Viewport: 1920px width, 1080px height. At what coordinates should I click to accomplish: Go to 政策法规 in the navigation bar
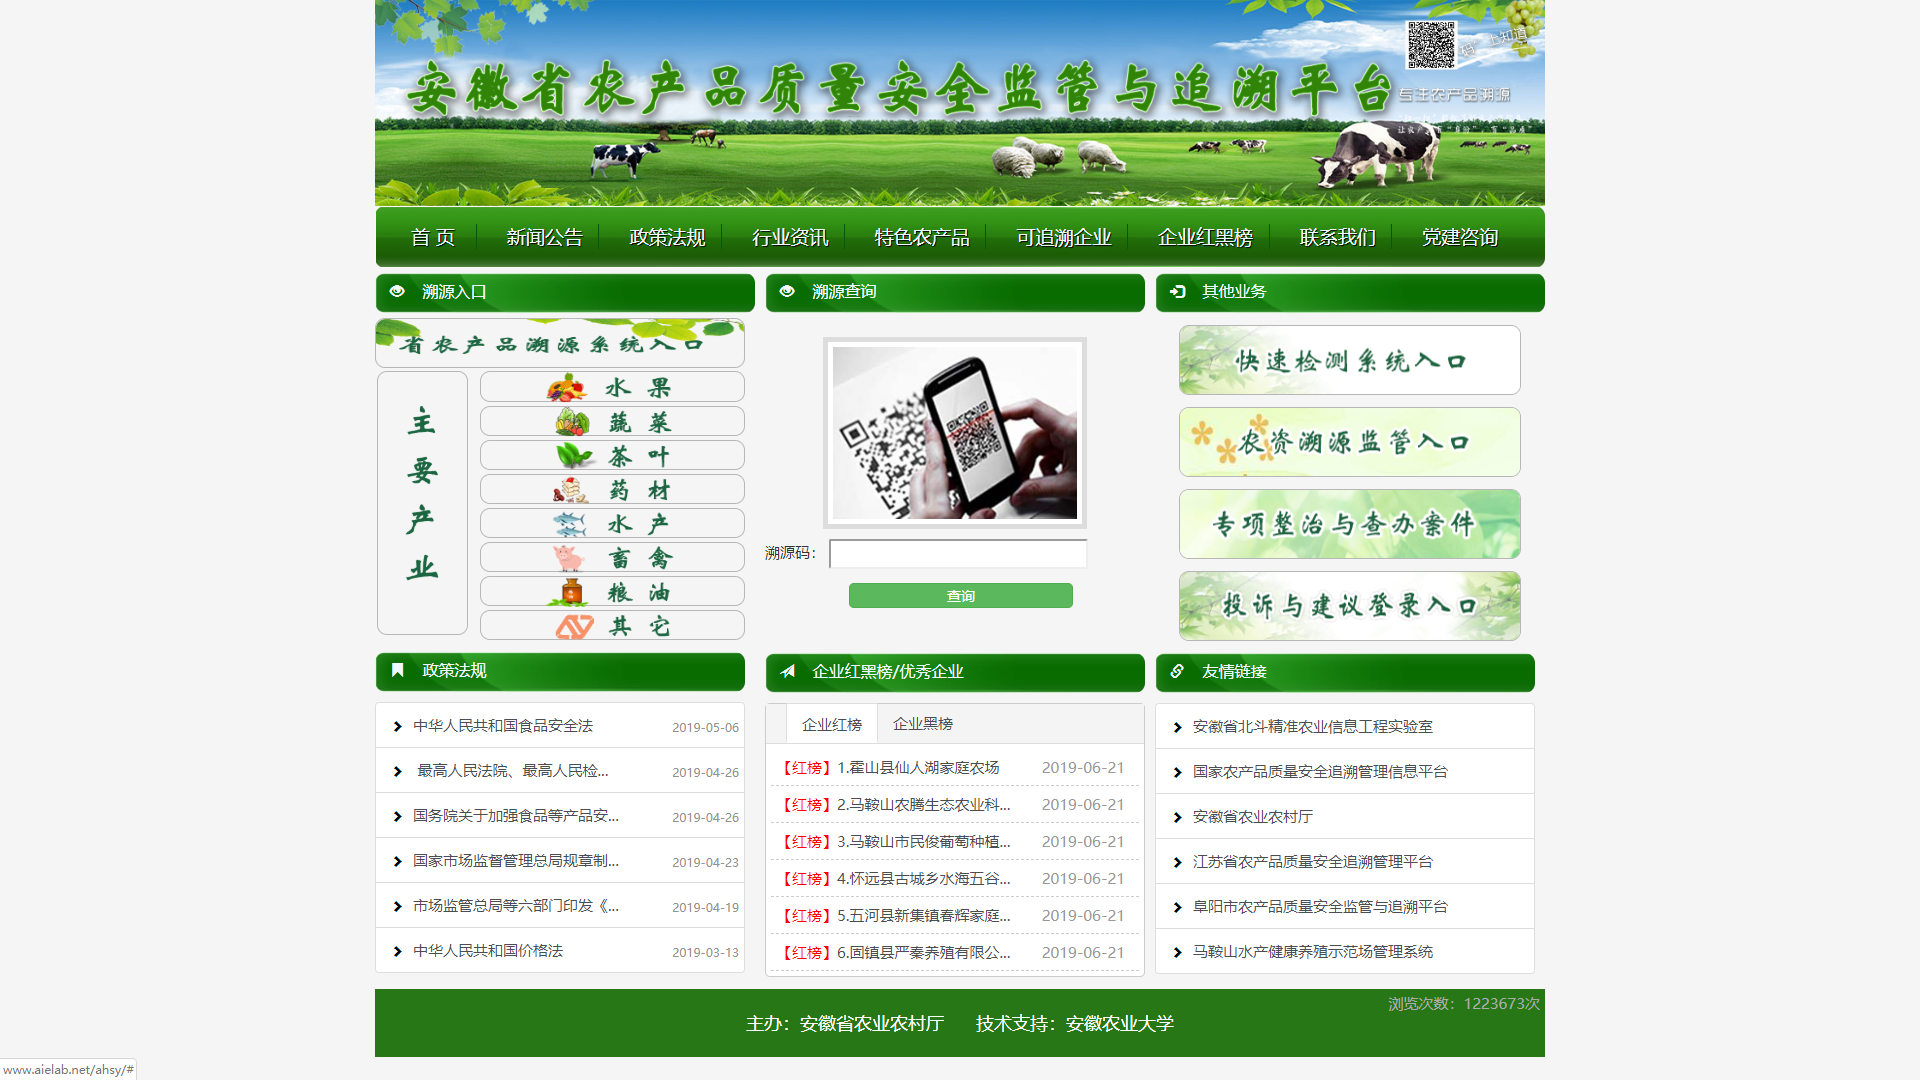click(668, 237)
